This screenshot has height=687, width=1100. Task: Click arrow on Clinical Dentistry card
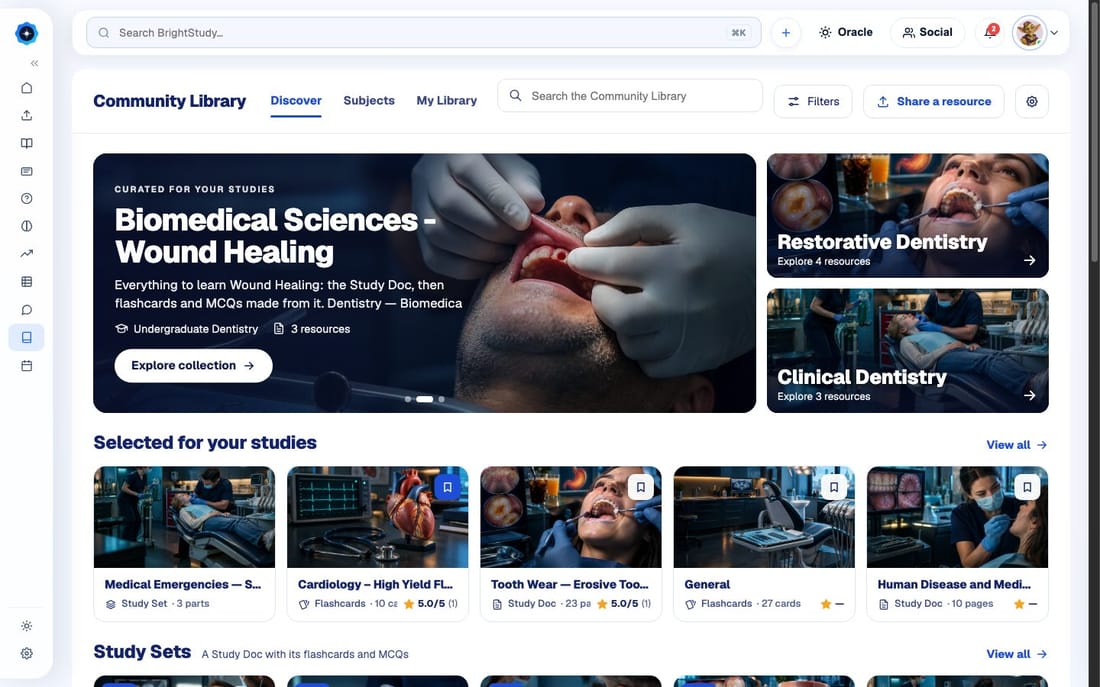(x=1029, y=396)
